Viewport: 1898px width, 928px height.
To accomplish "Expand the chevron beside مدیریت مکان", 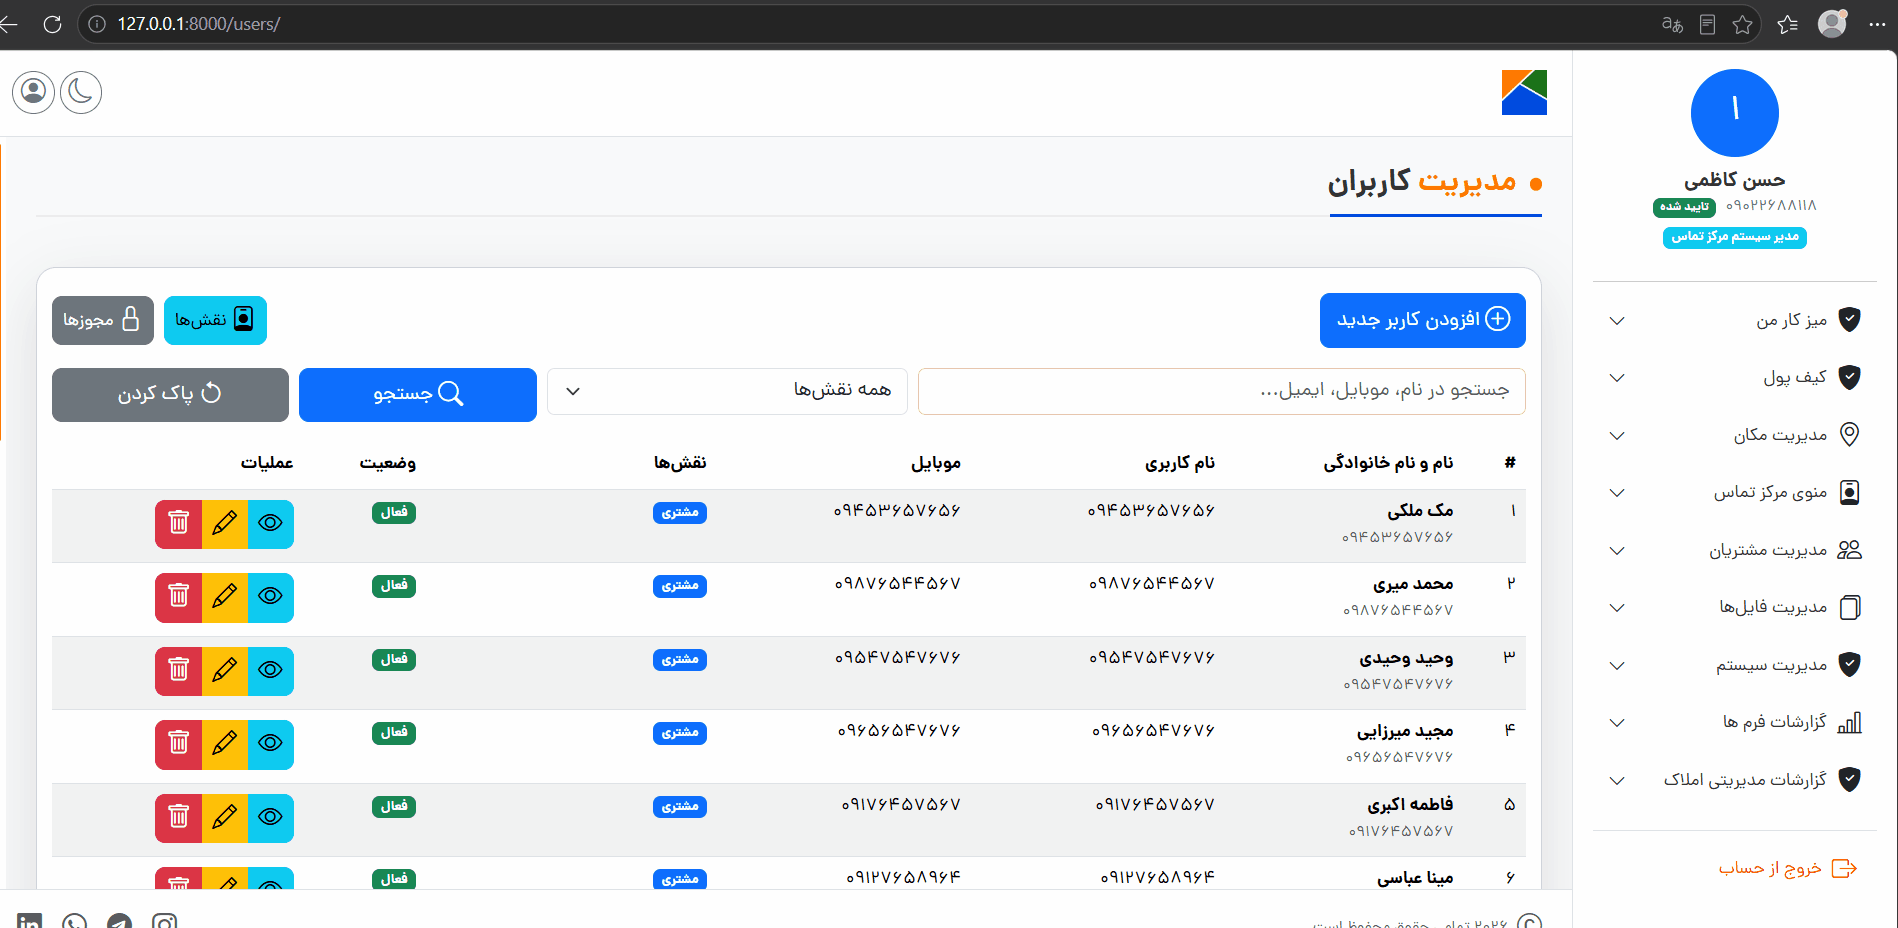I will (1617, 436).
